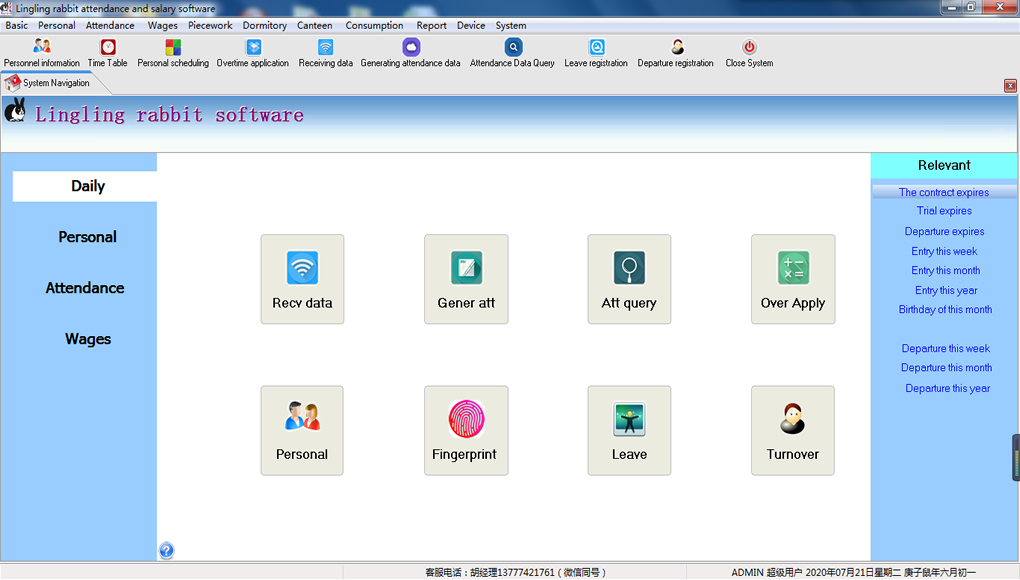1020x580 pixels.
Task: Click the Recv data tile
Action: point(302,279)
